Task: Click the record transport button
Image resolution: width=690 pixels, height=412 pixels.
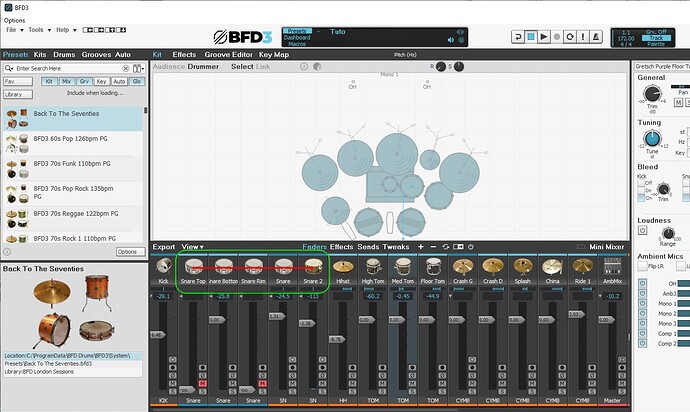Action: (x=557, y=37)
